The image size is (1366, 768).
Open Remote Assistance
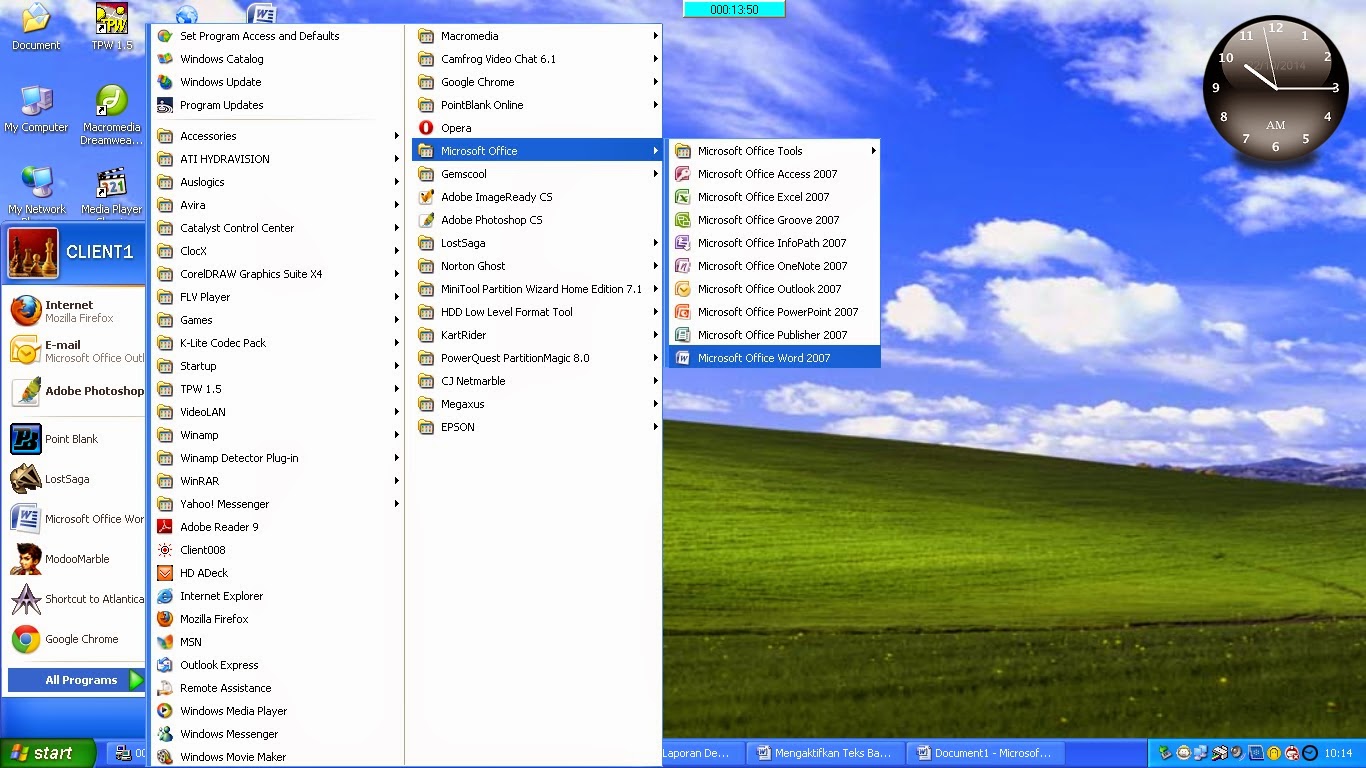pos(277,688)
